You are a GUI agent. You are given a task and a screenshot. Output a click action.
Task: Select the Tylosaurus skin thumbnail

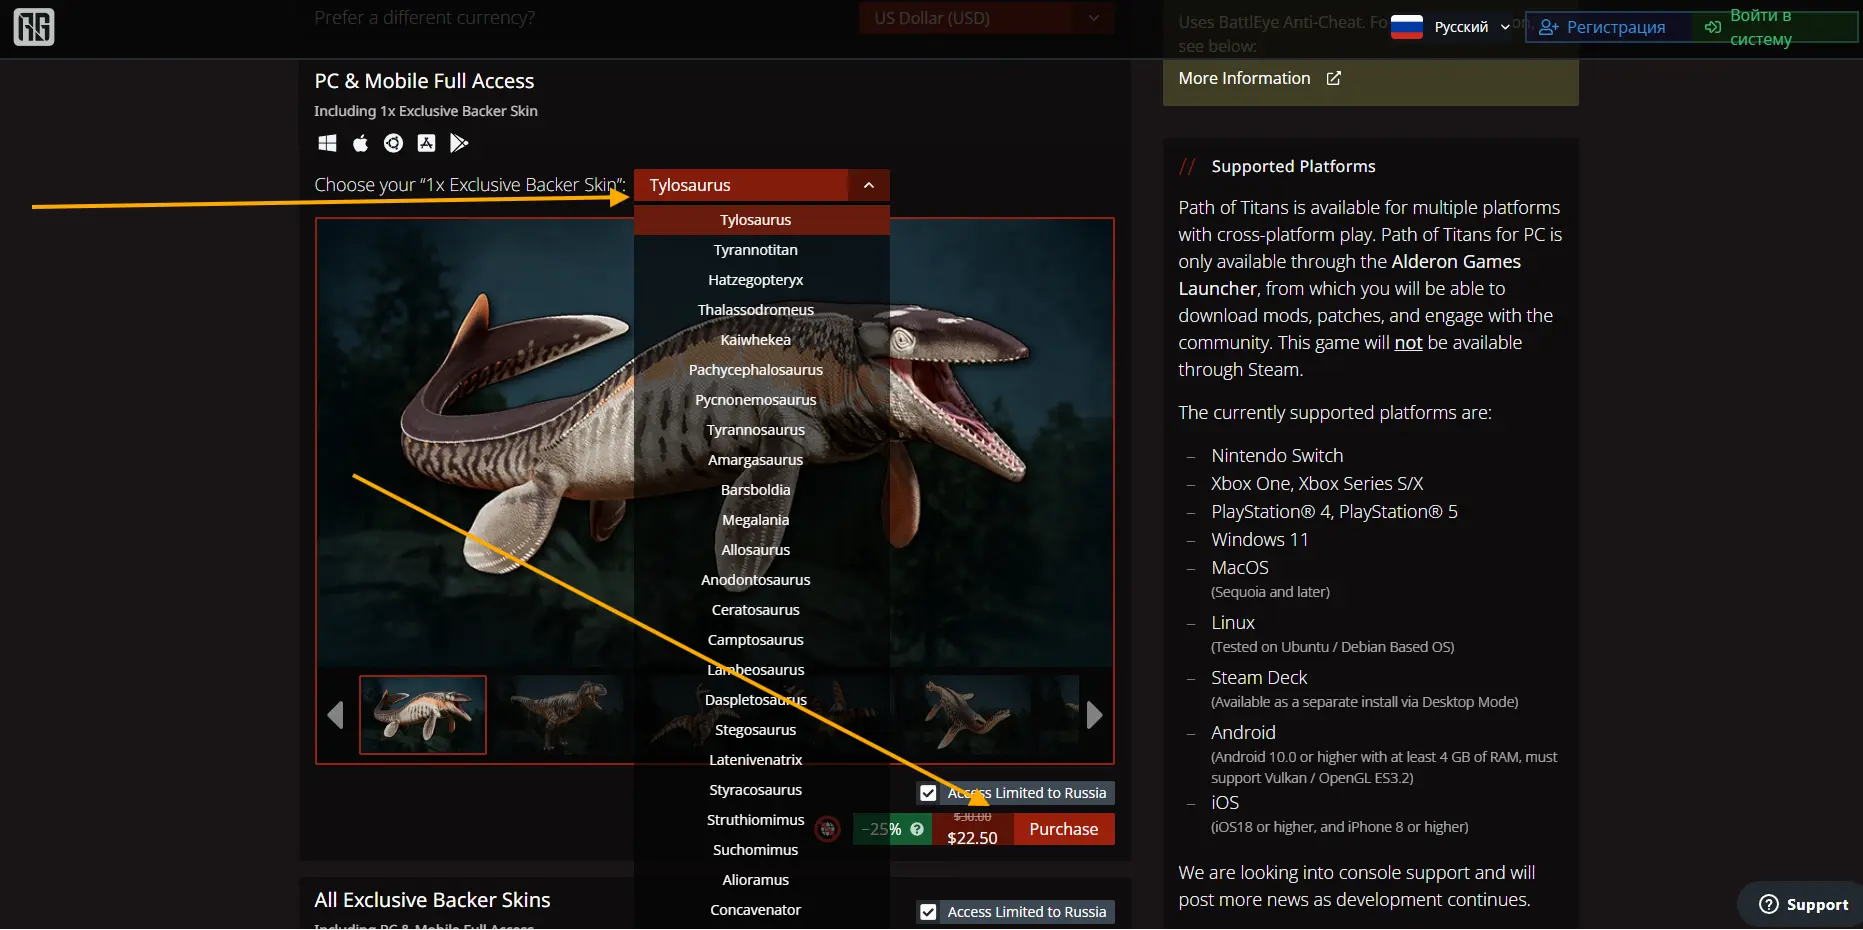click(423, 715)
